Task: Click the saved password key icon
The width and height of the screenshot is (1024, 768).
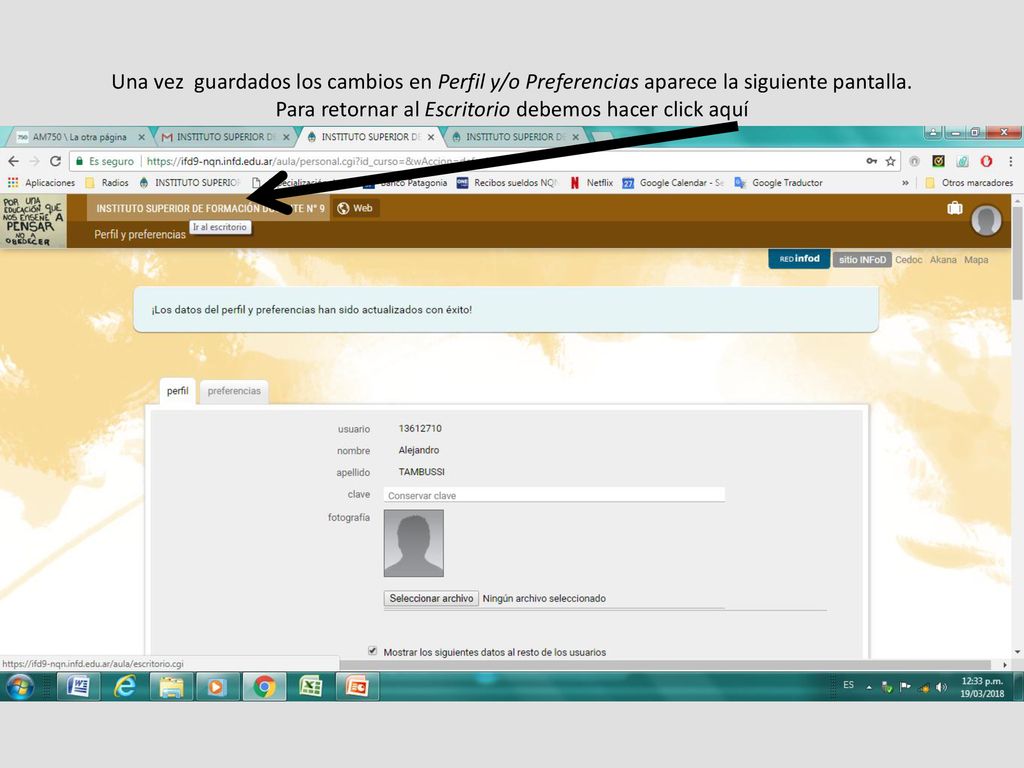Action: point(871,161)
